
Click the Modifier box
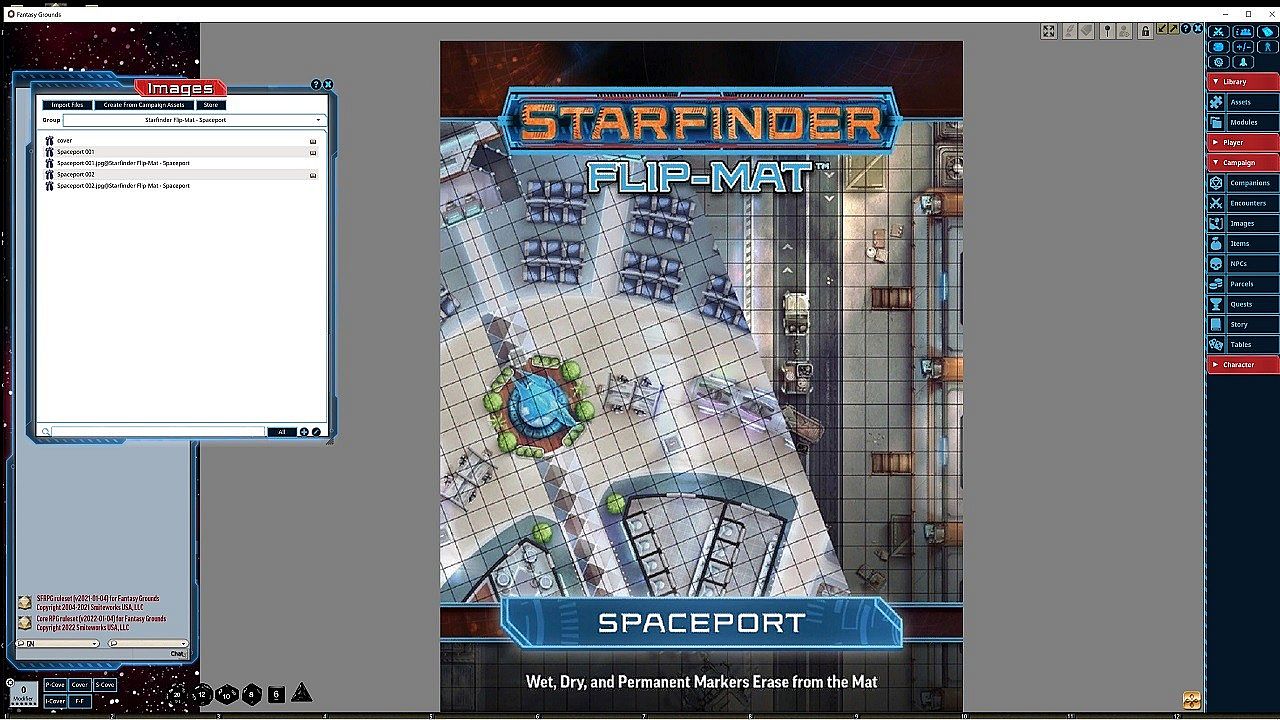(23, 692)
